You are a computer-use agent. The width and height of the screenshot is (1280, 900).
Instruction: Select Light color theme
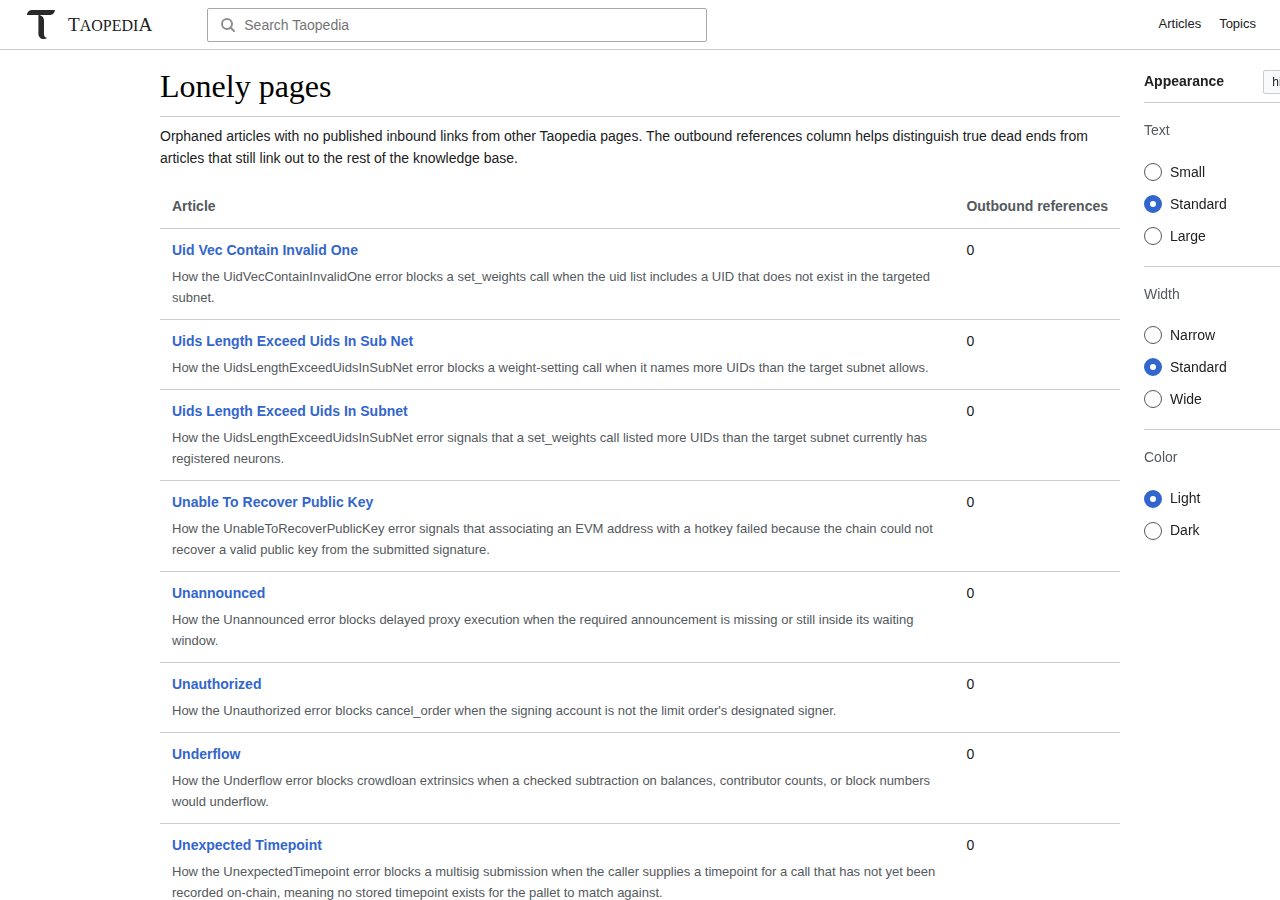(1153, 498)
